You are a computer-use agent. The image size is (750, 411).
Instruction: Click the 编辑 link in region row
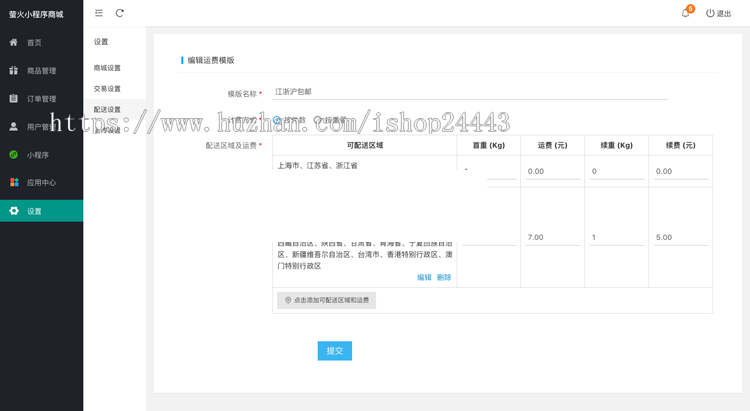[424, 277]
